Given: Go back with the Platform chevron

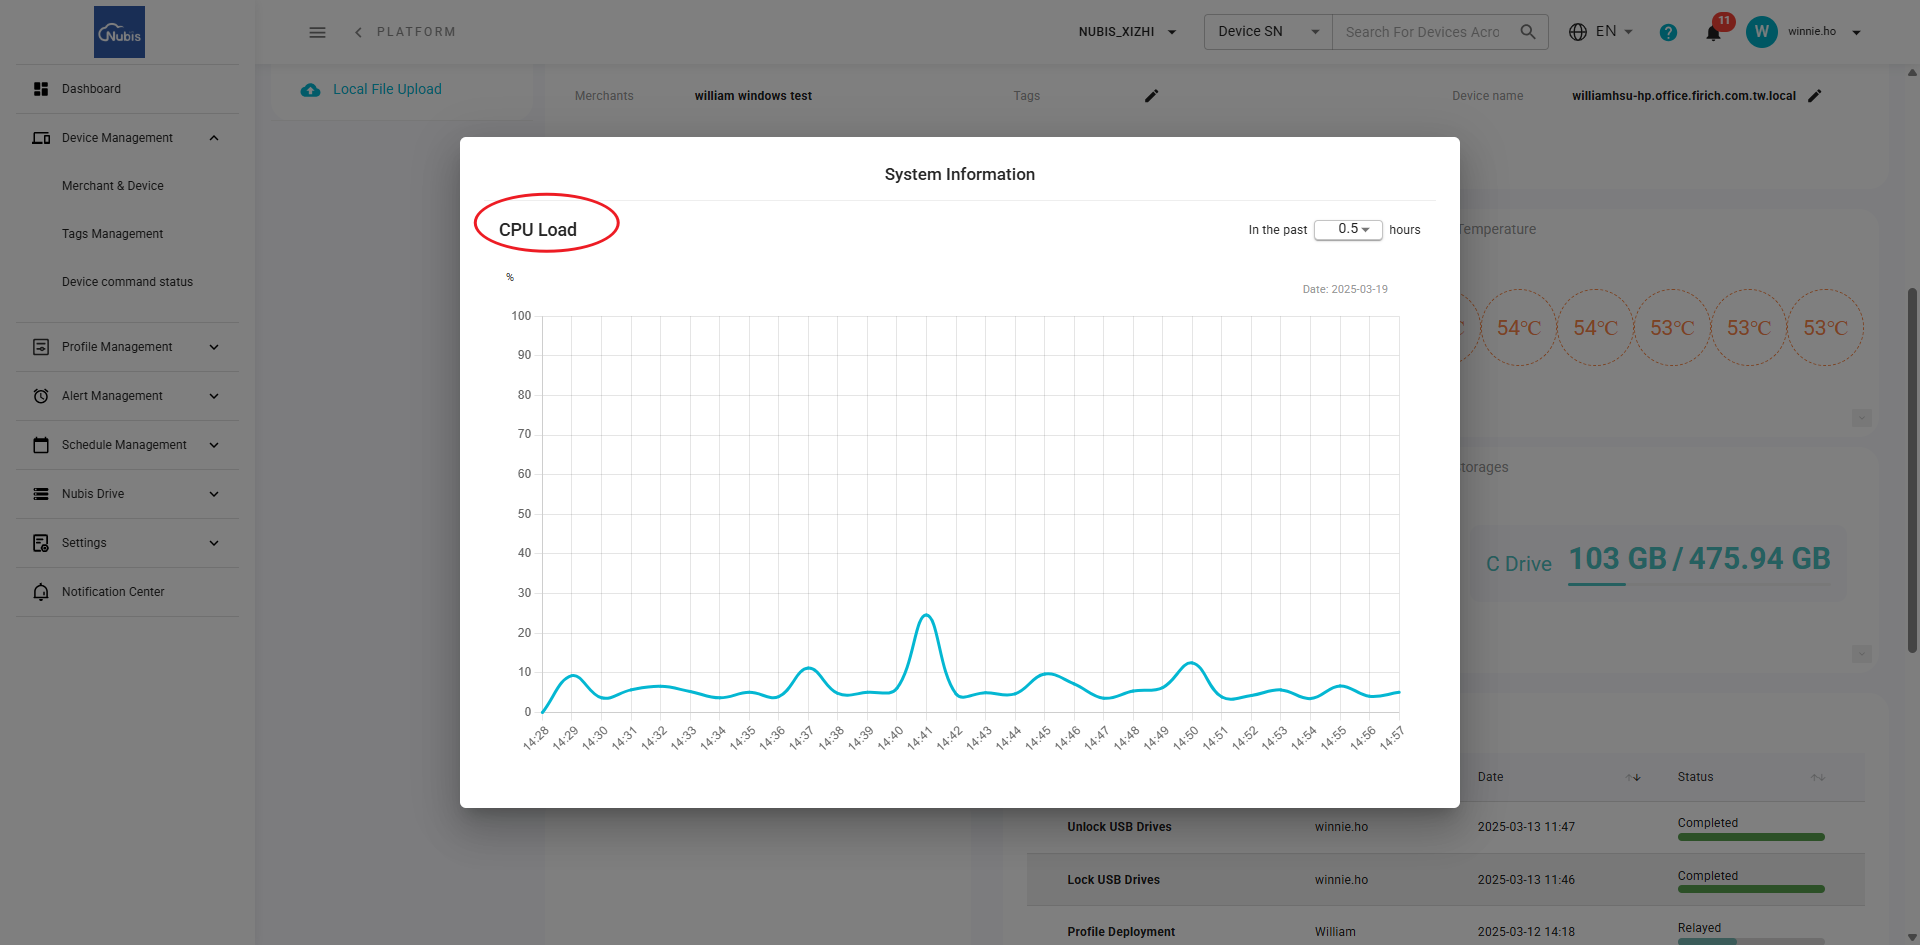Looking at the screenshot, I should pos(358,32).
